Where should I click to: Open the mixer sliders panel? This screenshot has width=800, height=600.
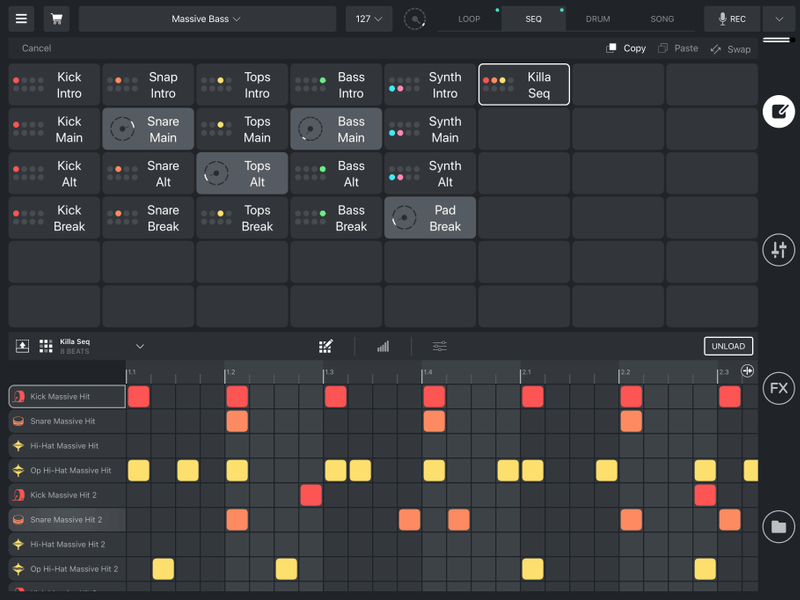click(779, 250)
